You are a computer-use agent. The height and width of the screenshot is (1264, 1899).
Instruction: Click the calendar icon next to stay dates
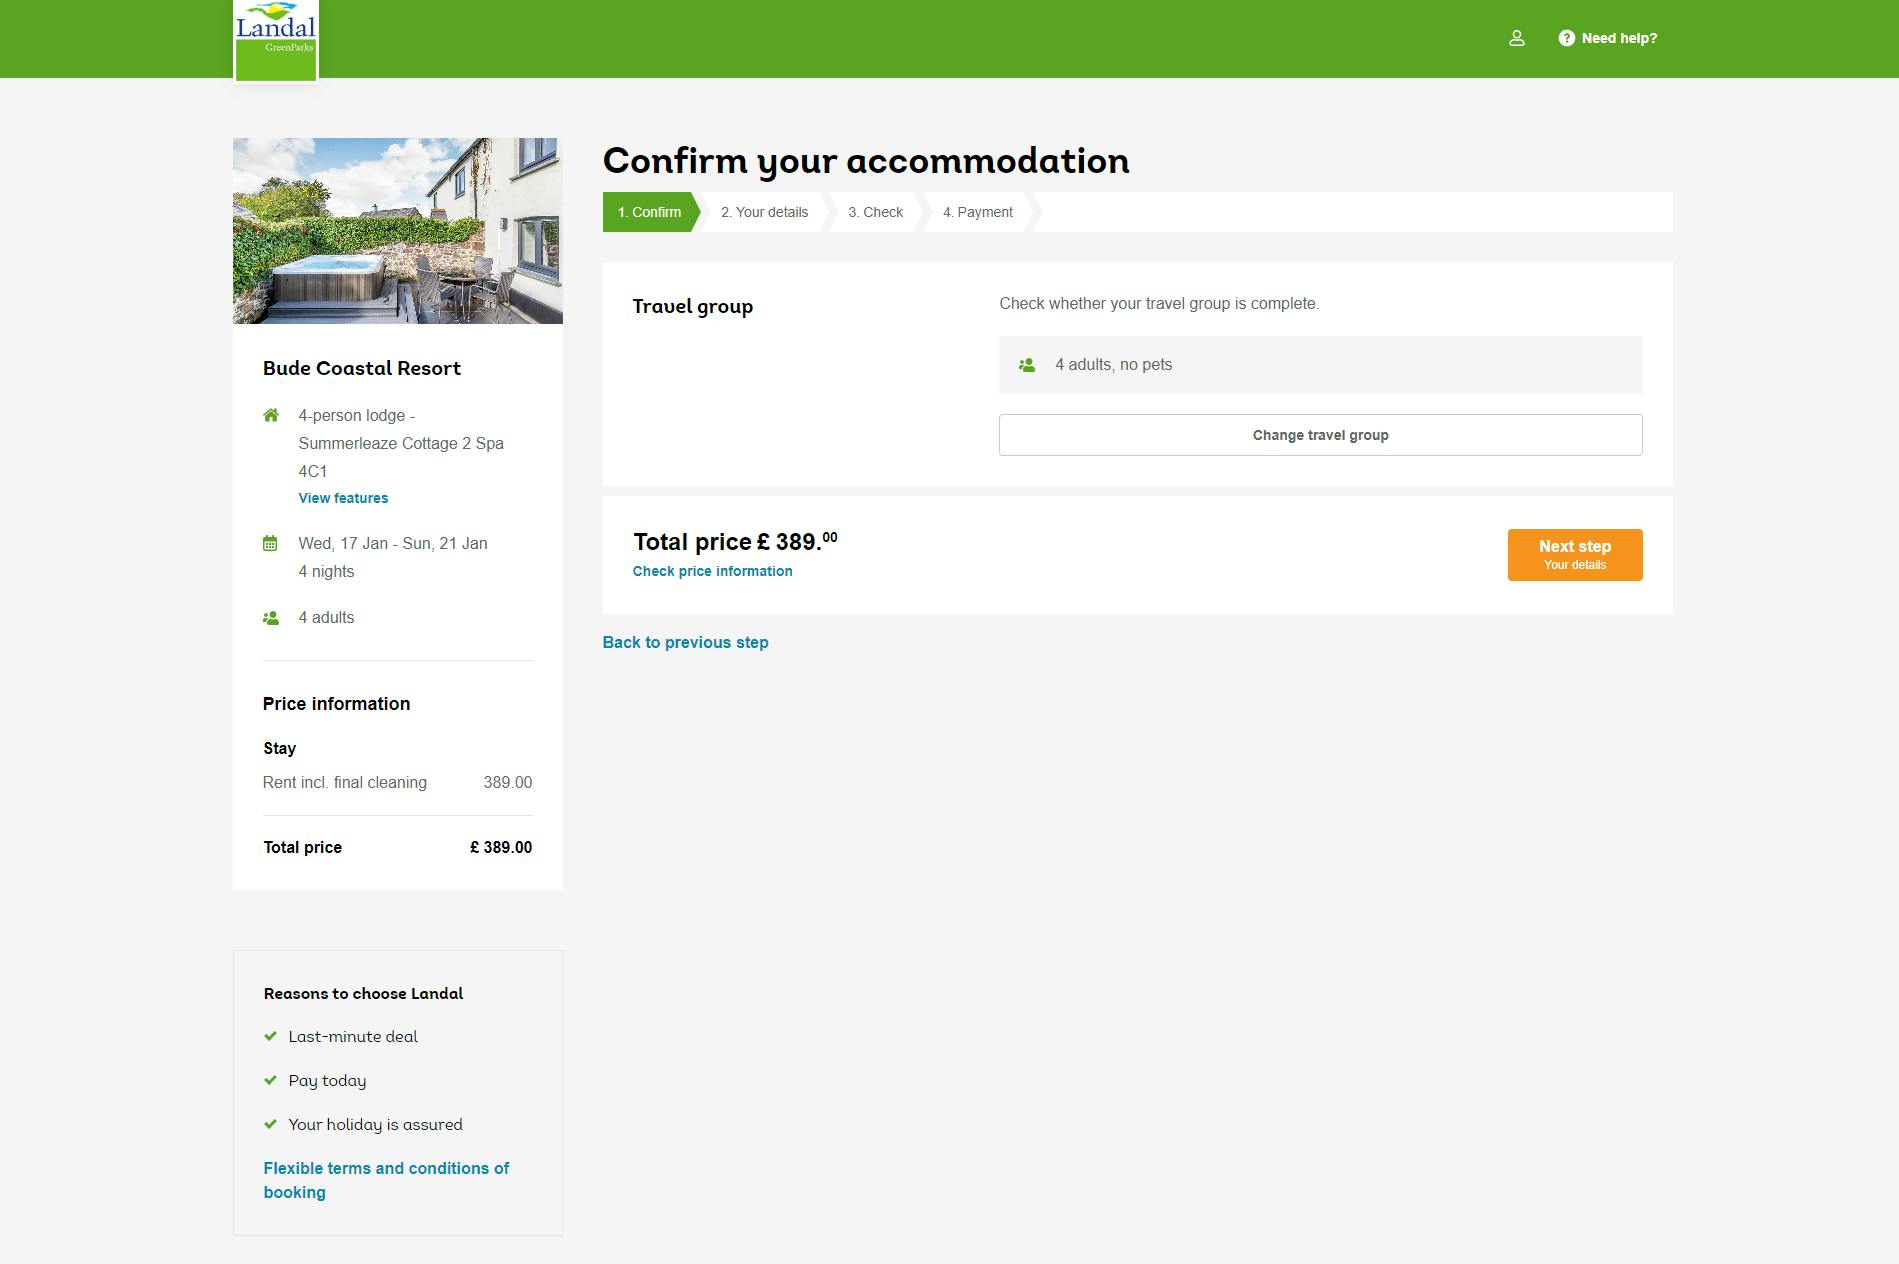[x=270, y=542]
